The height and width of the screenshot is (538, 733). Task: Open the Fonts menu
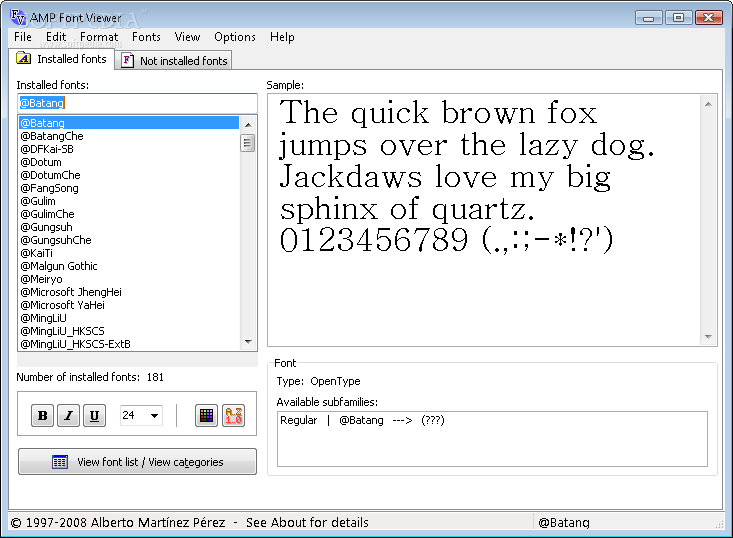pos(146,37)
